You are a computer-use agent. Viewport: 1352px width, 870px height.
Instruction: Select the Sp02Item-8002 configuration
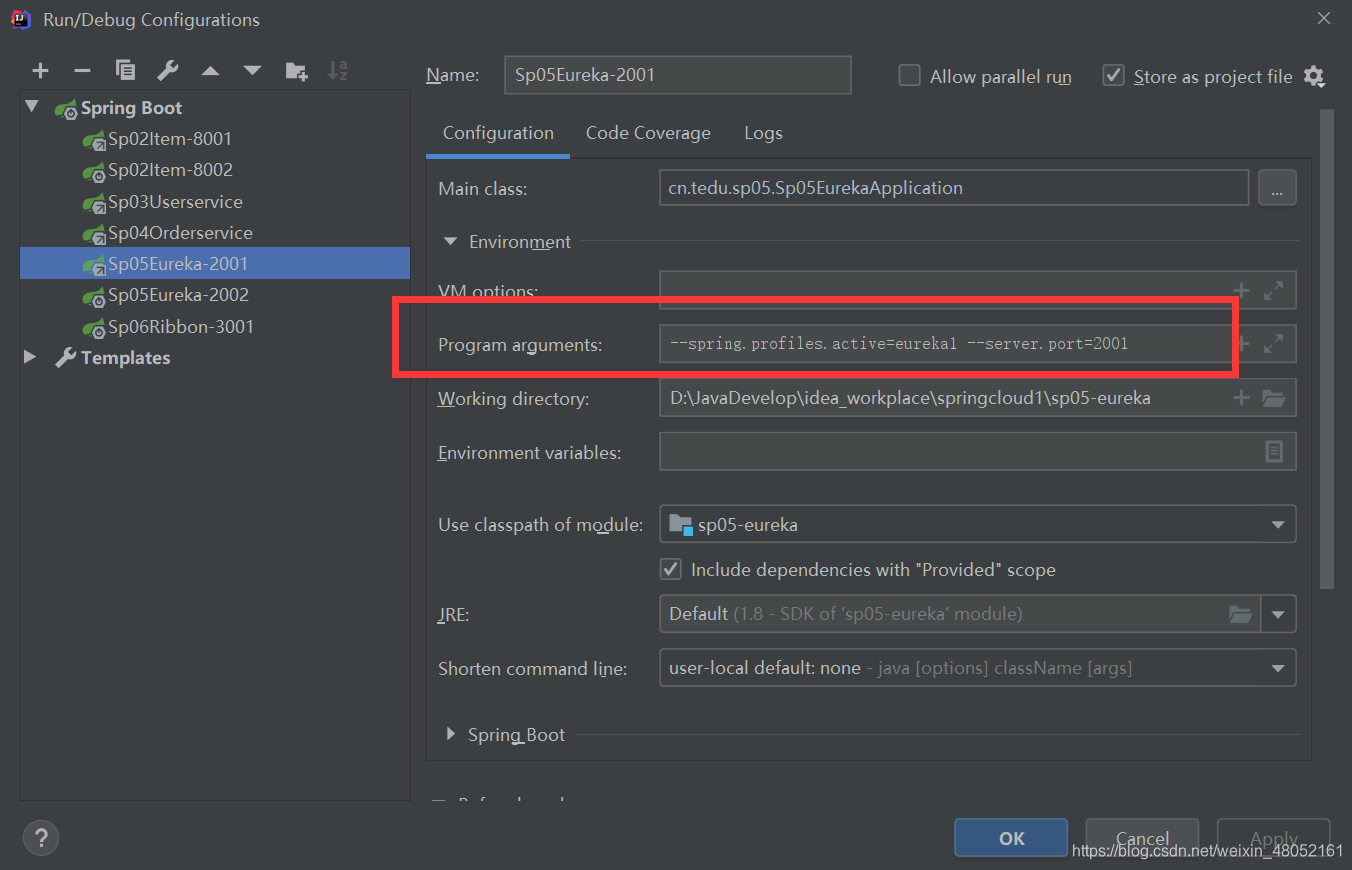(215, 170)
